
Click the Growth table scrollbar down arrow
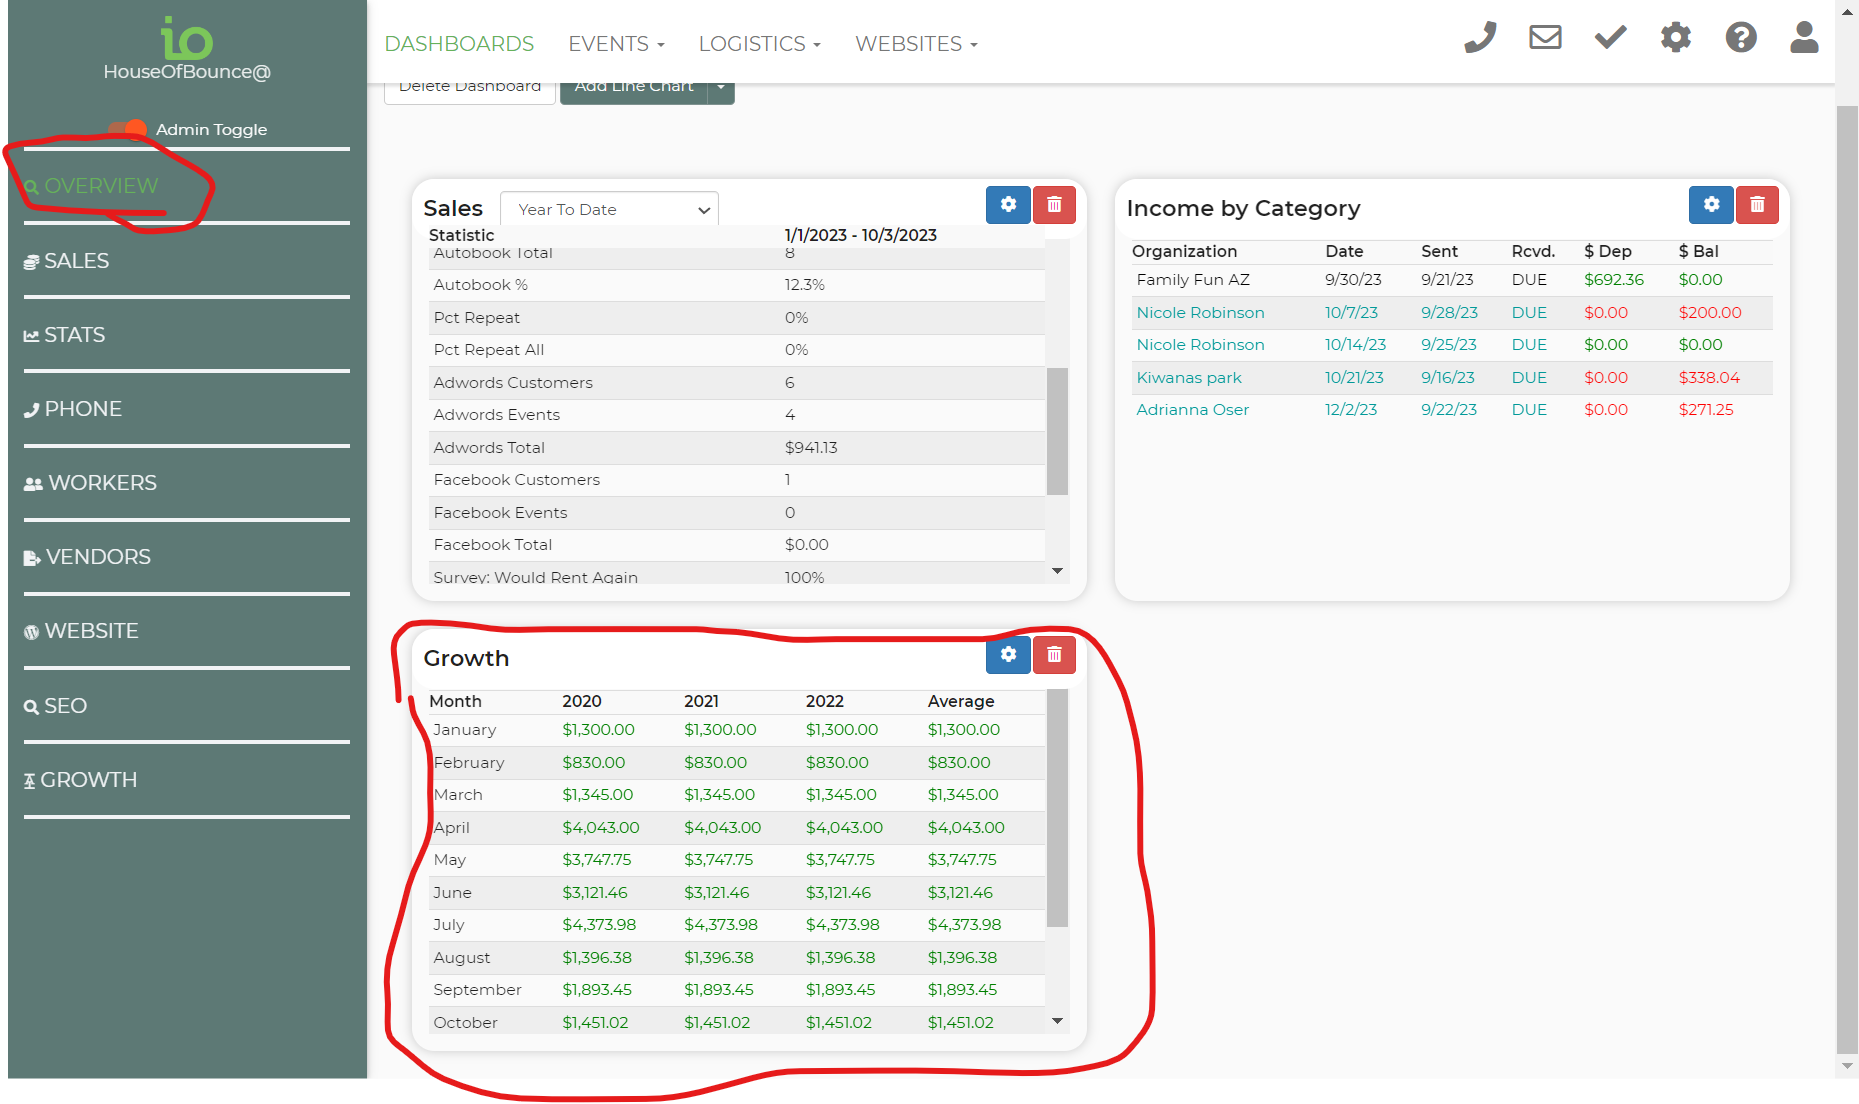[x=1057, y=1021]
